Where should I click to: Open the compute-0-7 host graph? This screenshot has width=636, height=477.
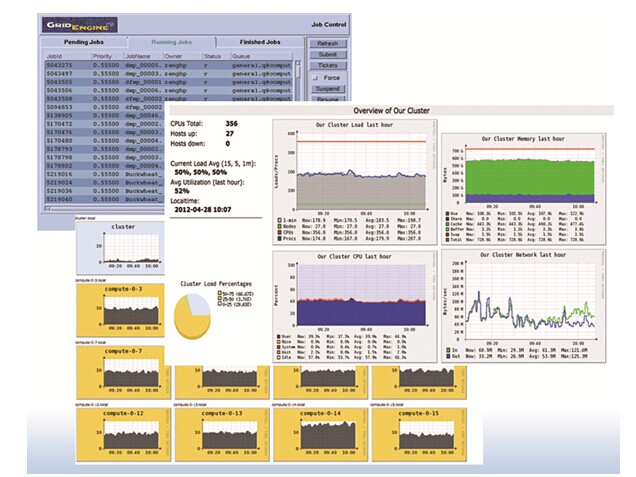pos(121,369)
